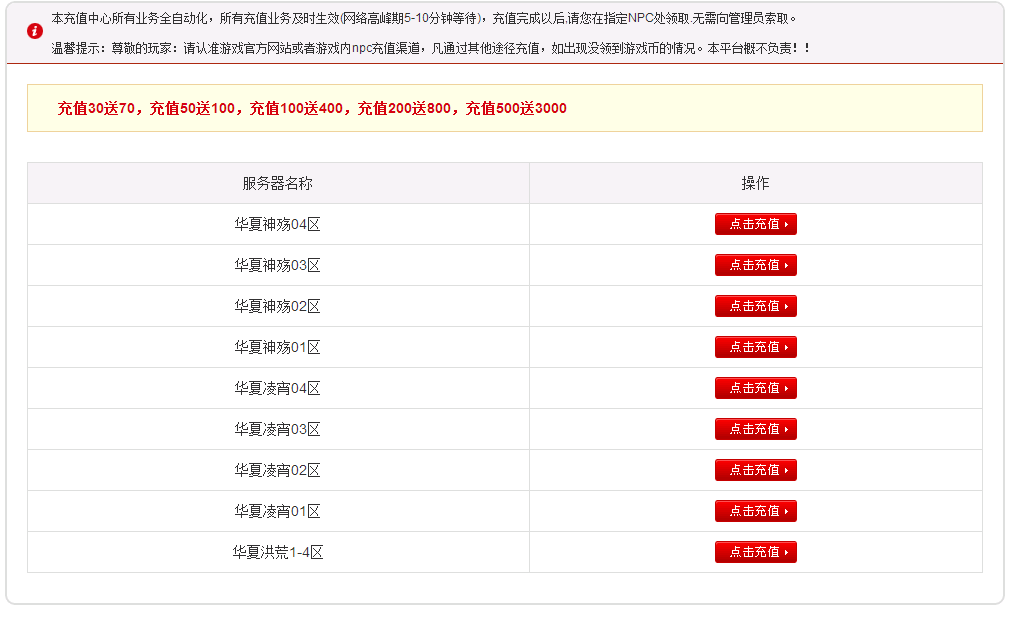Image resolution: width=1016 pixels, height=621 pixels.
Task: Click the red info icon in the notice
Action: click(36, 31)
